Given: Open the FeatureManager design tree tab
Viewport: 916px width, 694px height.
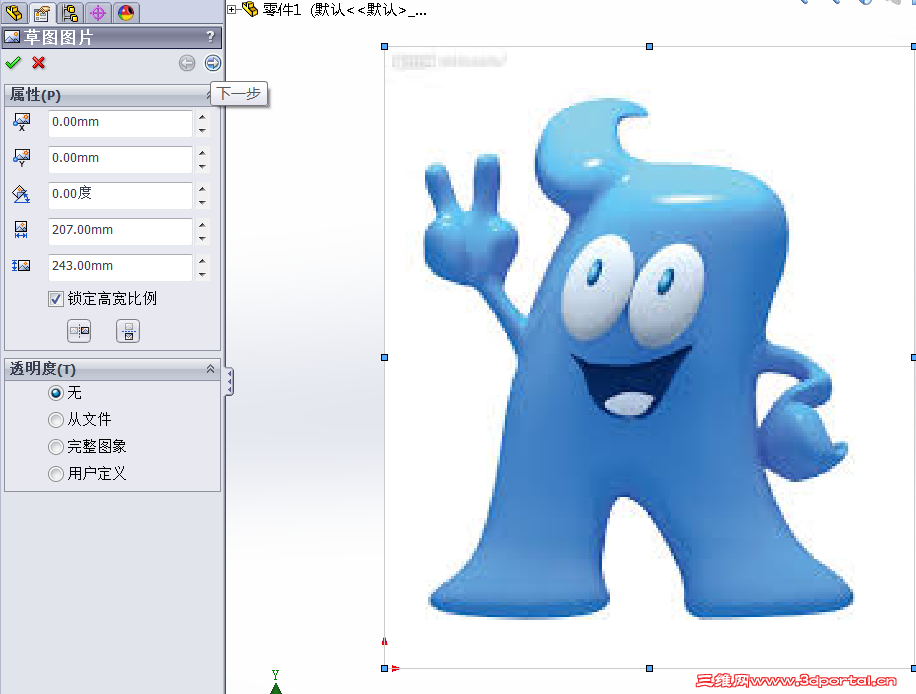Looking at the screenshot, I should tap(13, 12).
